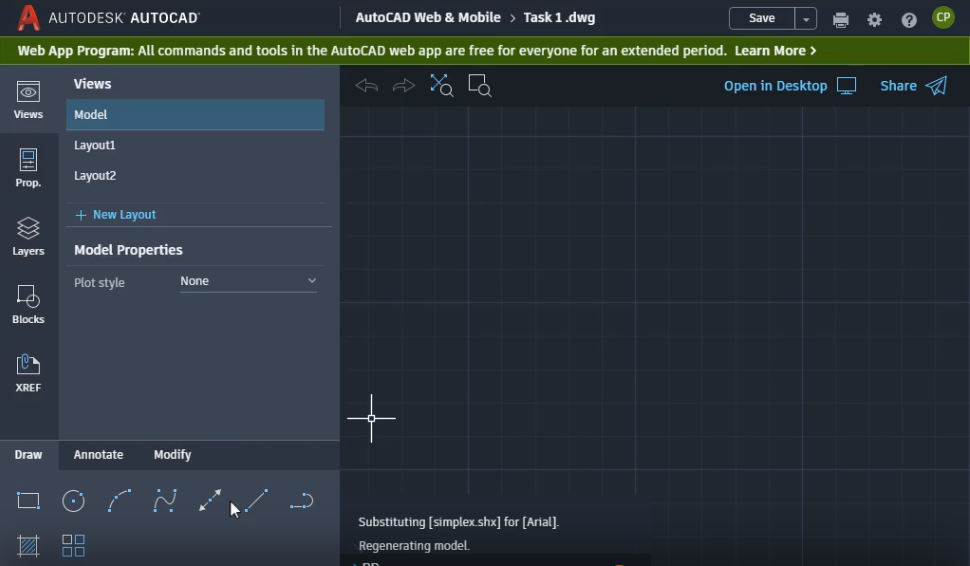This screenshot has width=970, height=566.
Task: Open the Save options dropdown arrow
Action: click(x=806, y=19)
